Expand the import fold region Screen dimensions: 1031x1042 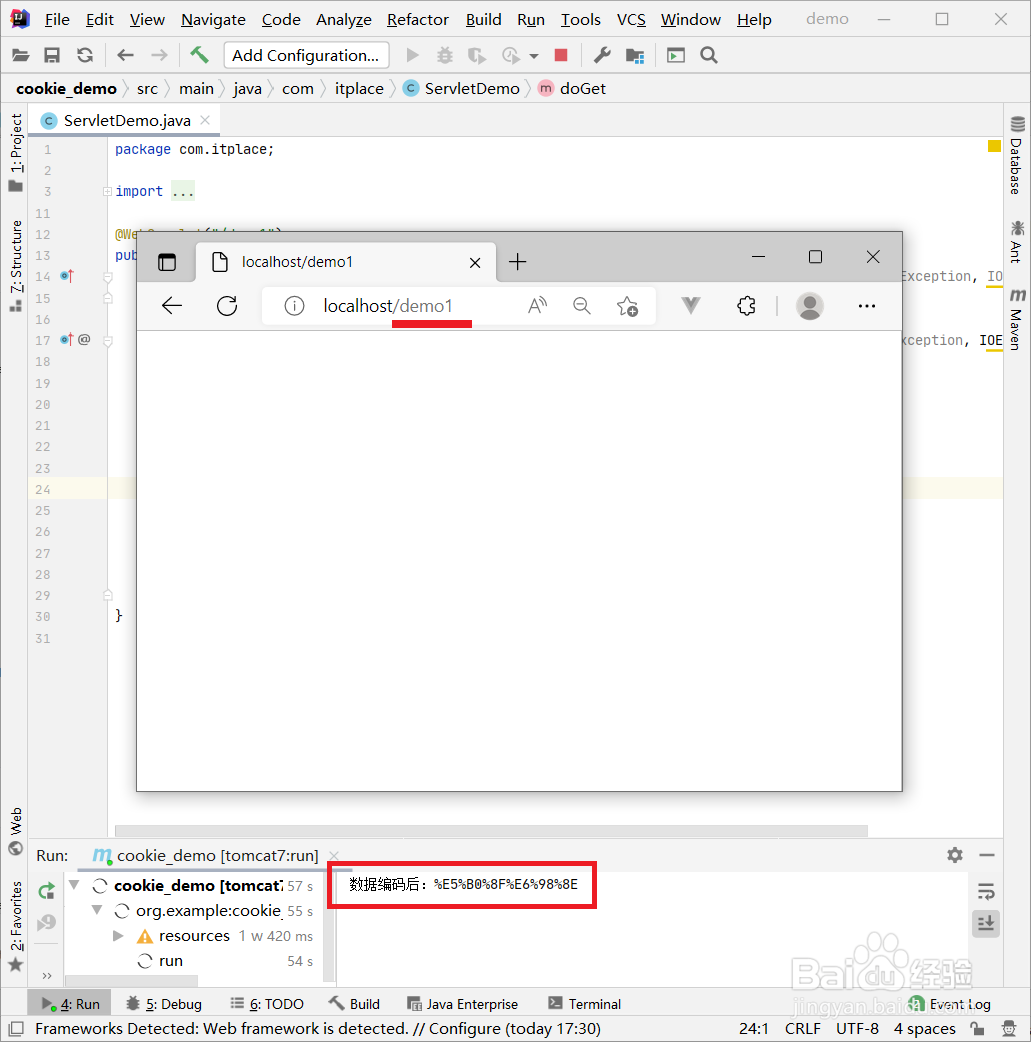107,191
